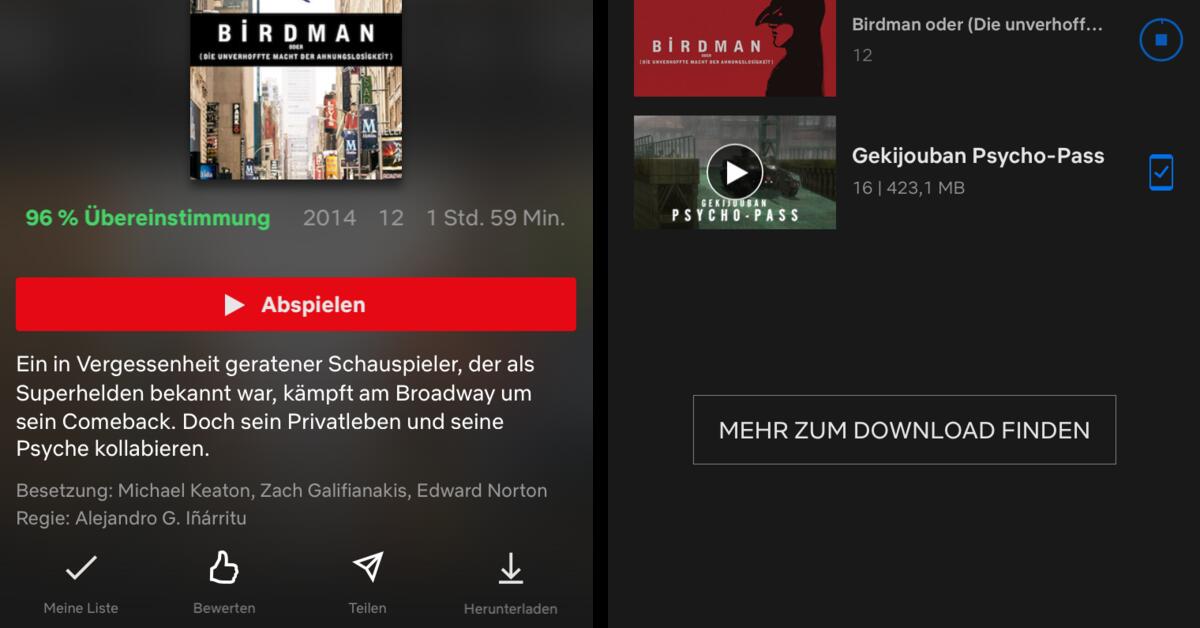Click MEHR ZUM DOWNLOAD FINDEN button
This screenshot has width=1200, height=628.
coord(904,430)
